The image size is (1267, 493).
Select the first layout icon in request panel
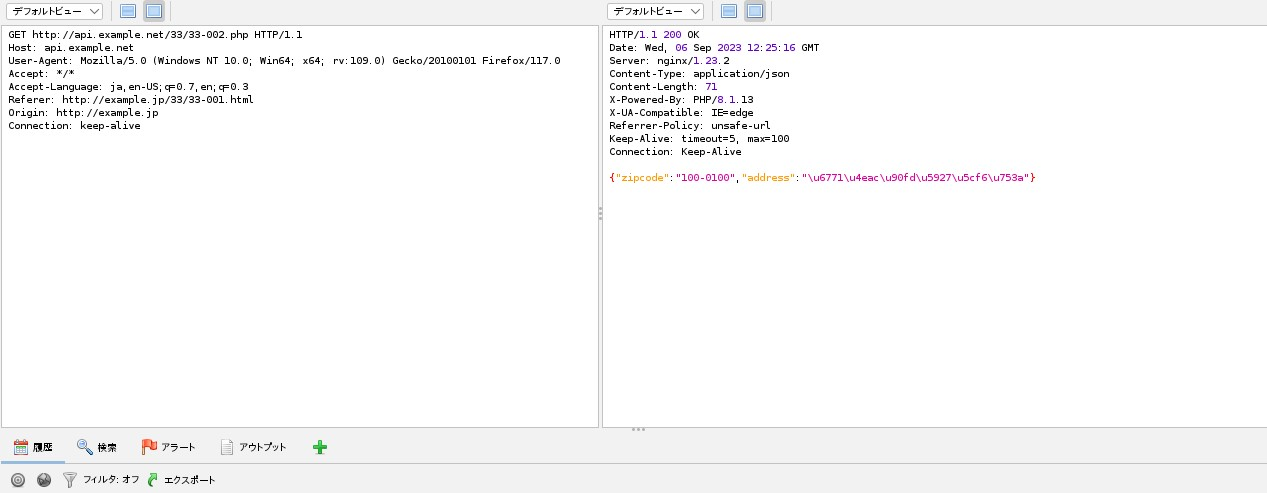click(128, 11)
